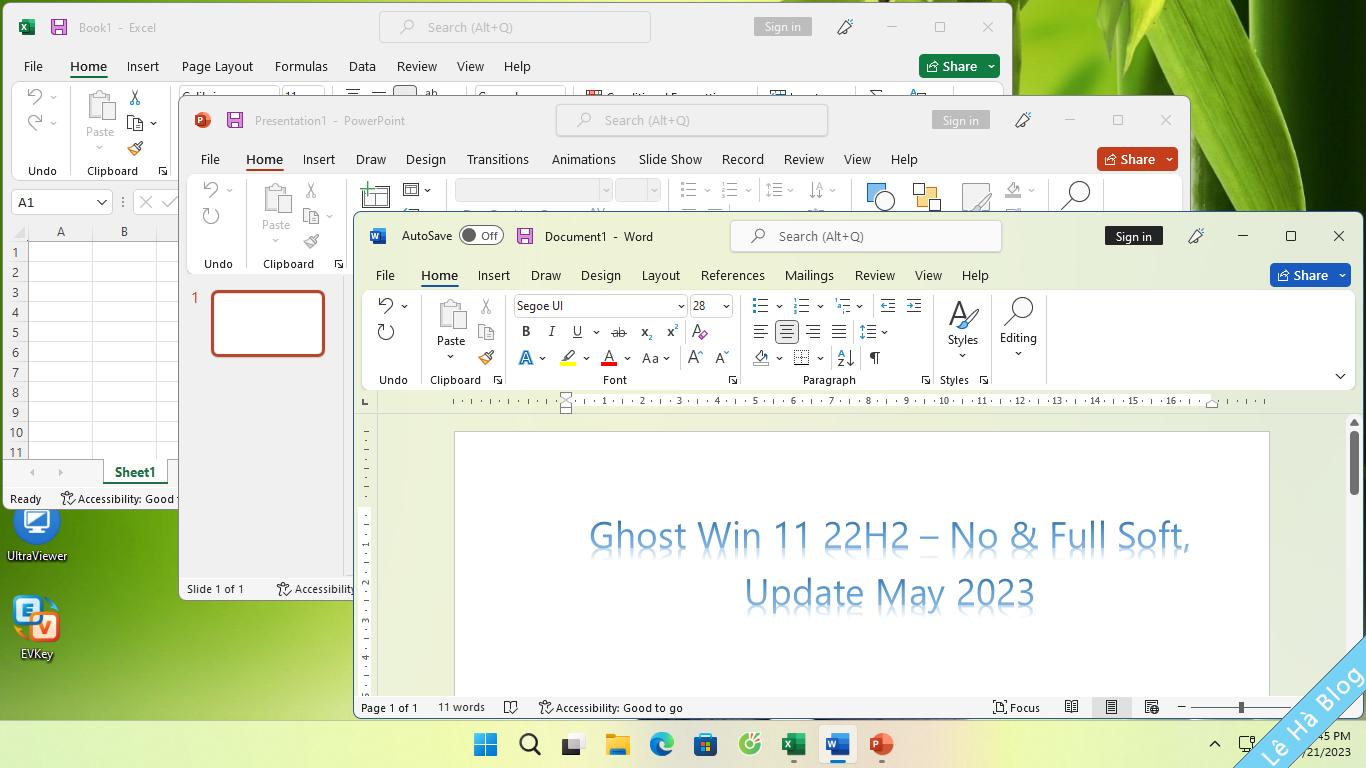The height and width of the screenshot is (768, 1366).
Task: Toggle Center alignment in Word
Action: point(787,332)
